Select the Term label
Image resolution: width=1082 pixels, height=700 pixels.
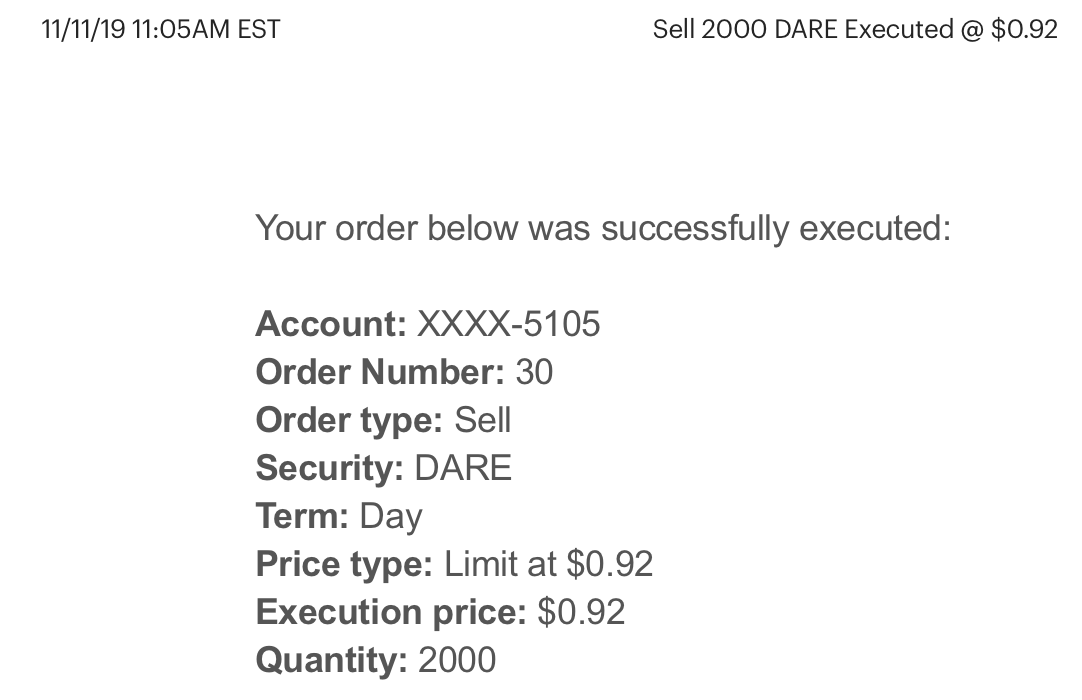301,516
